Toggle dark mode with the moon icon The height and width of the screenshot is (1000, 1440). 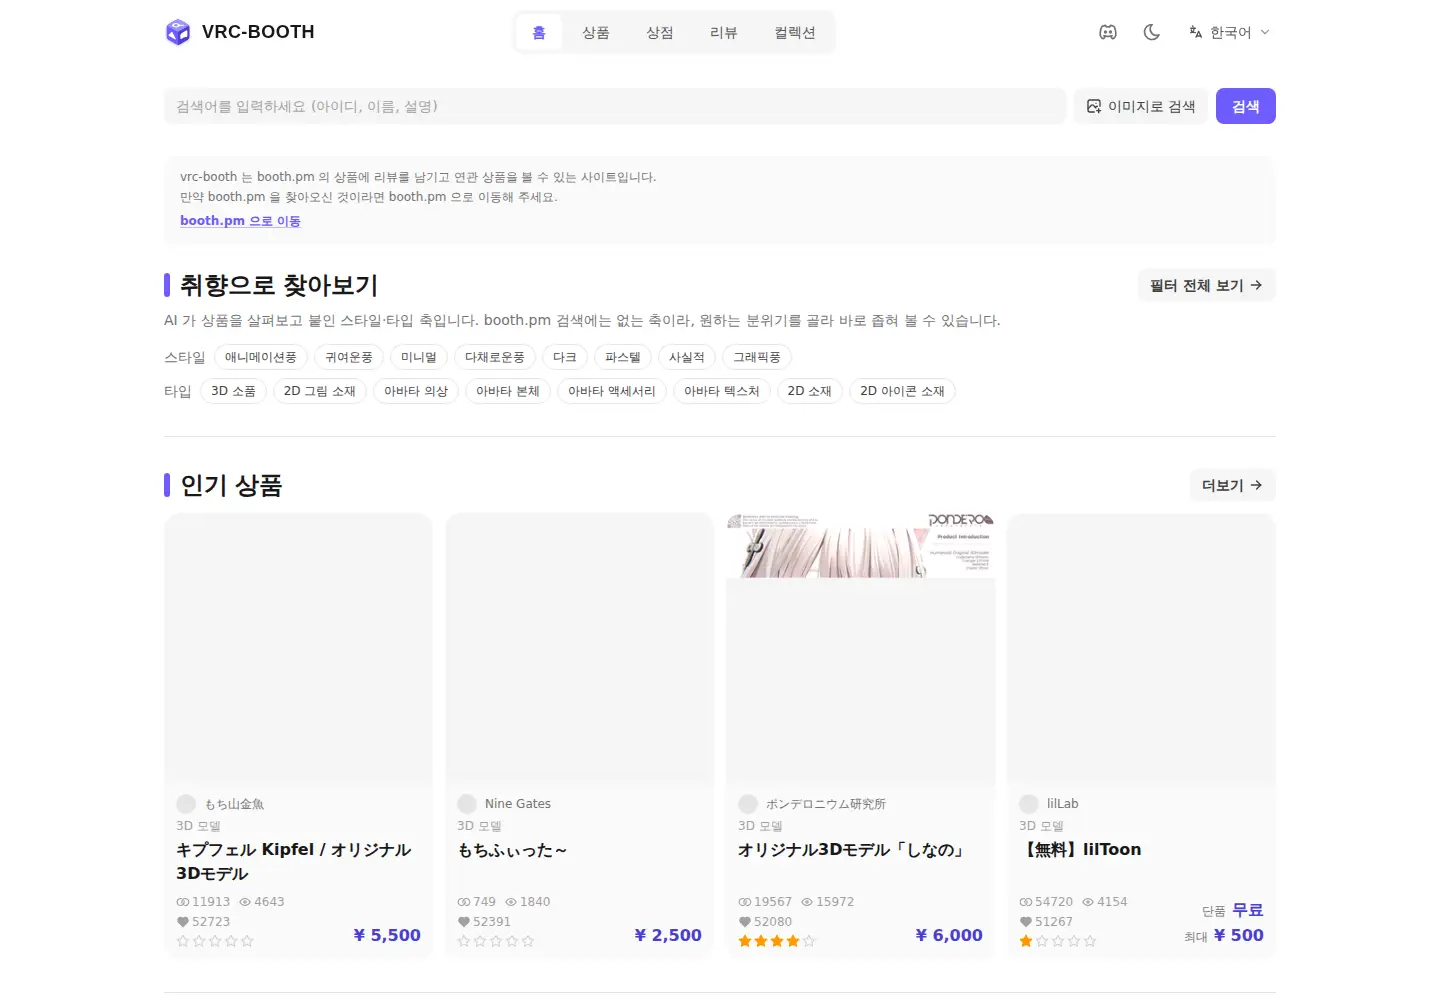coord(1152,32)
